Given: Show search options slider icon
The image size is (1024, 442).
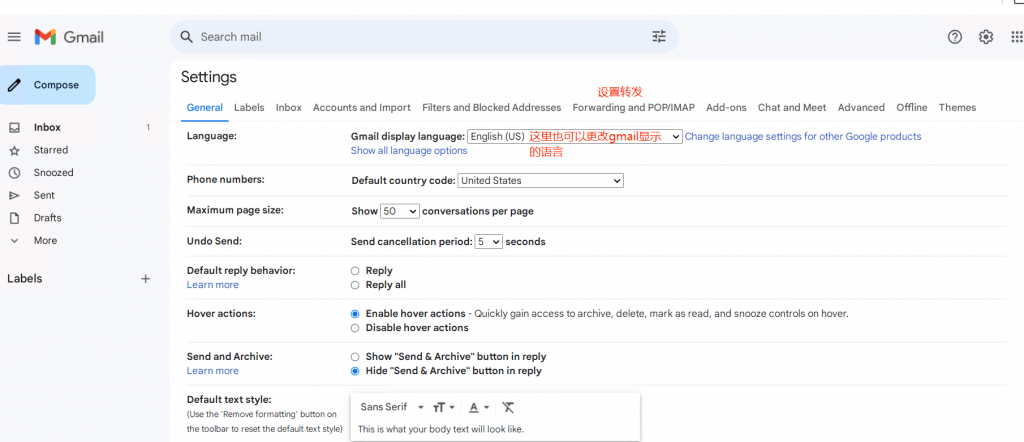Looking at the screenshot, I should (659, 37).
